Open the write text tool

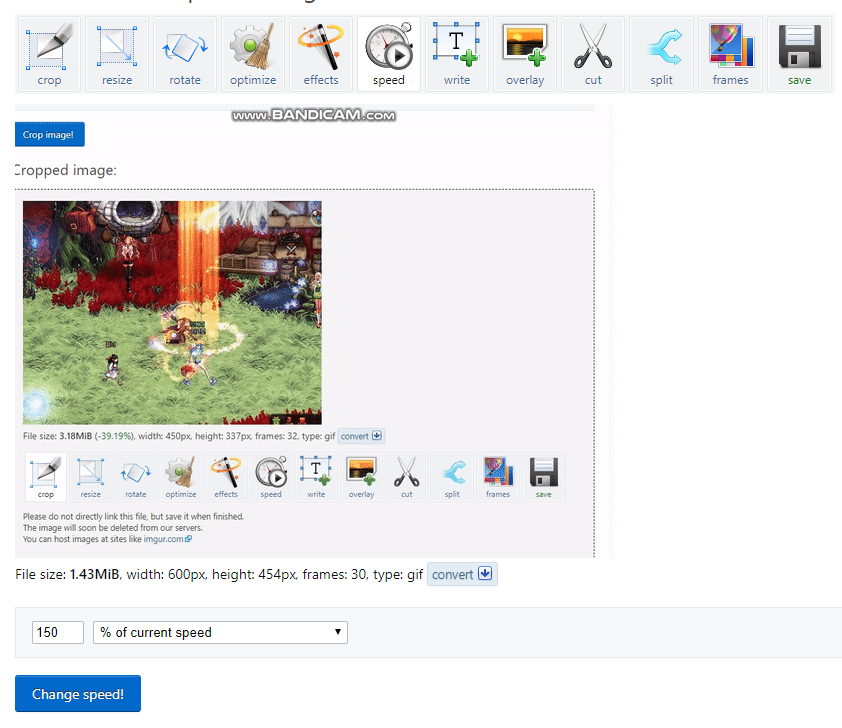pos(457,54)
